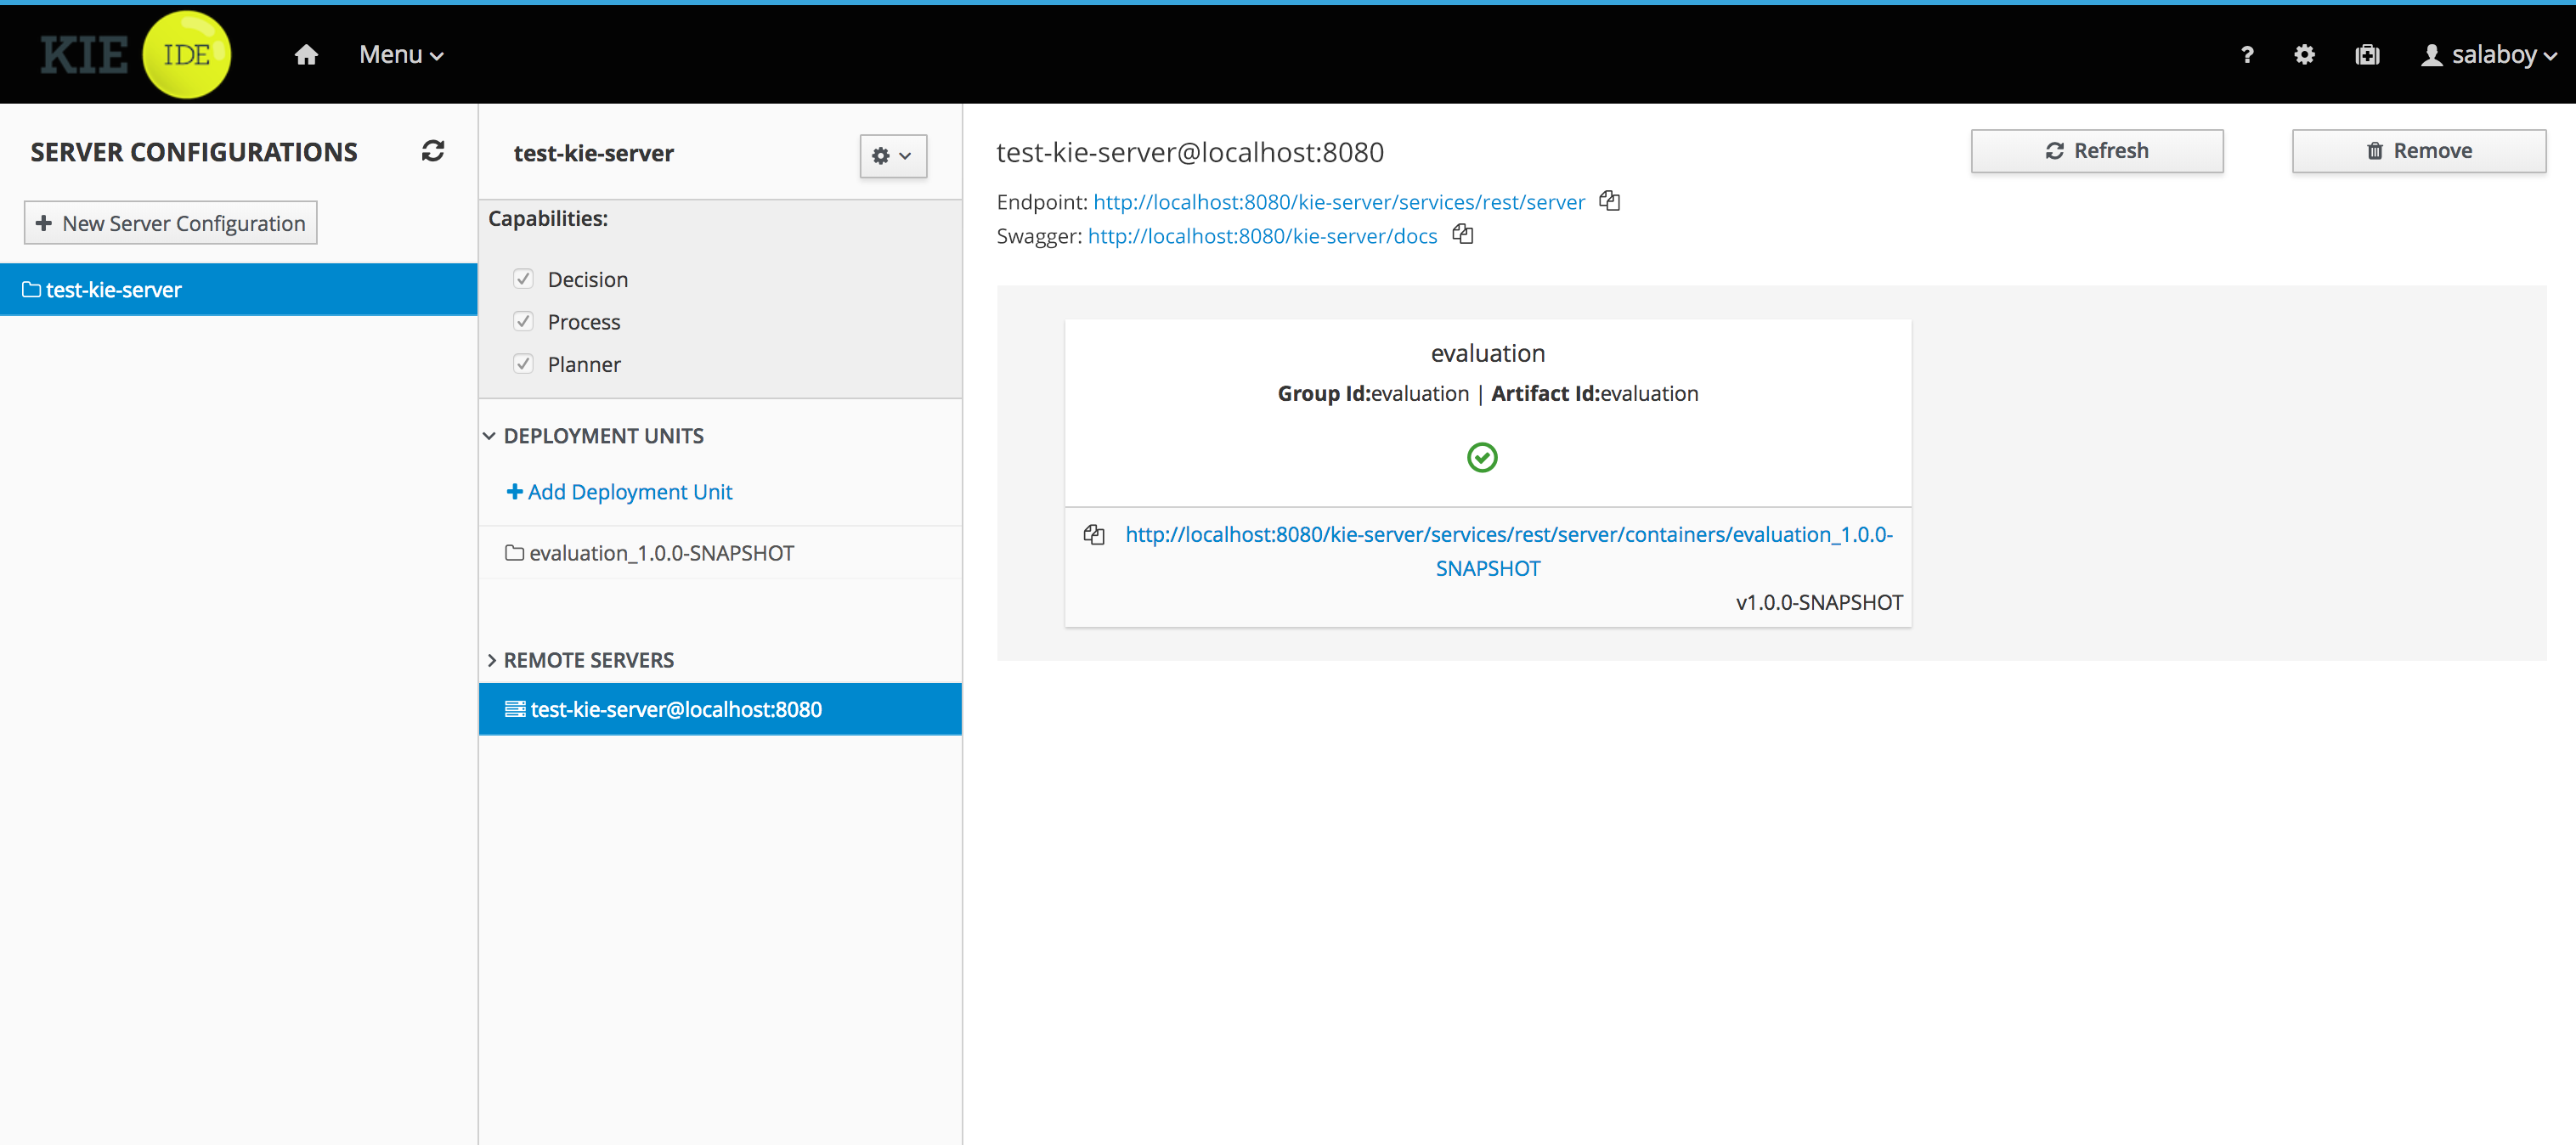Select the evaluation_1.0.0-SNAPSHOT deployment unit

(660, 553)
